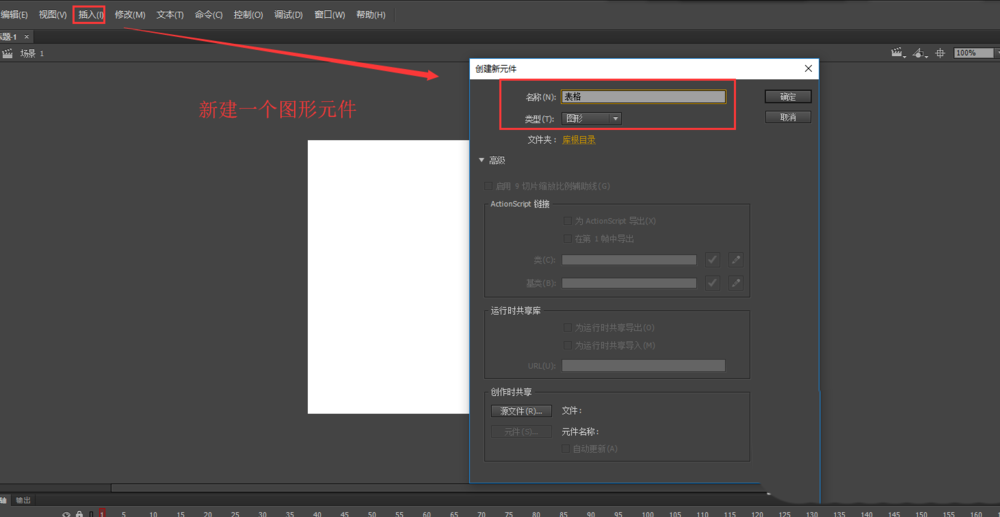This screenshot has width=1000, height=517.
Task: Click frame 100 on the timeline ruler
Action: [x=647, y=513]
